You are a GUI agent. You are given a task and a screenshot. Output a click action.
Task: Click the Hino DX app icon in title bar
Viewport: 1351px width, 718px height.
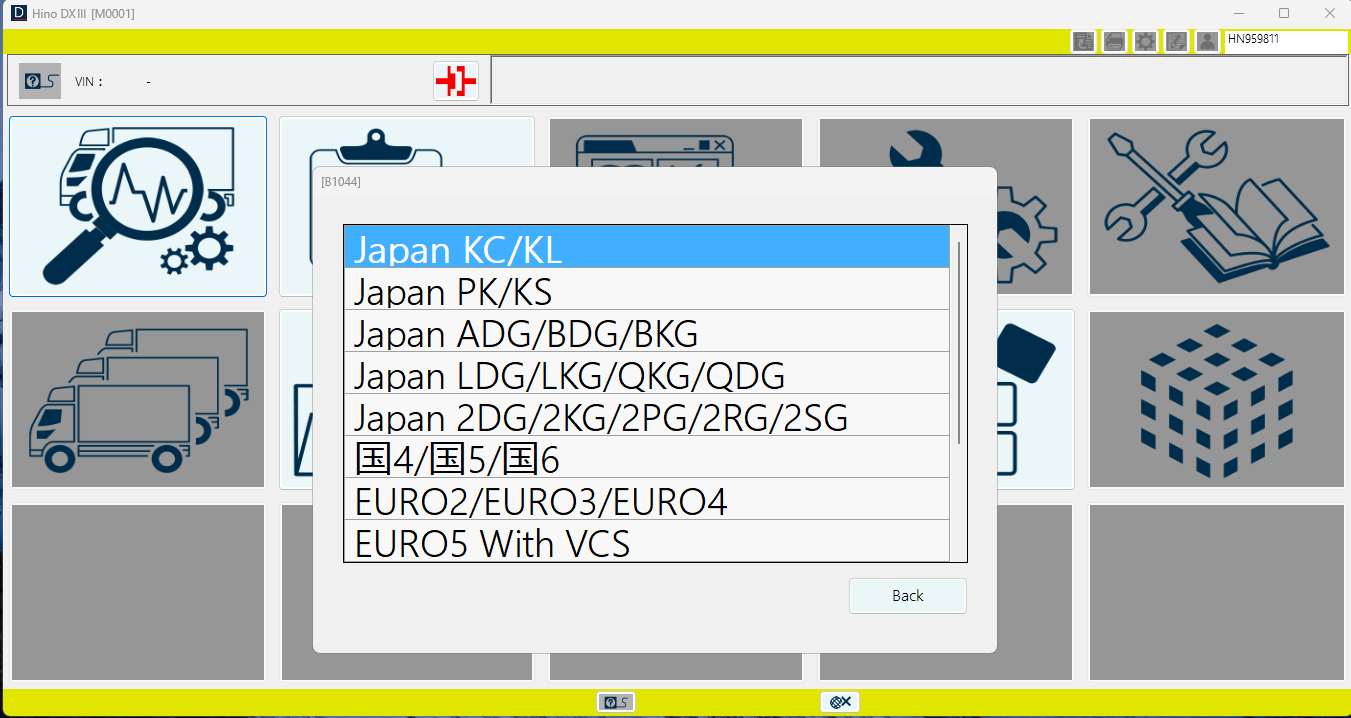coord(18,13)
